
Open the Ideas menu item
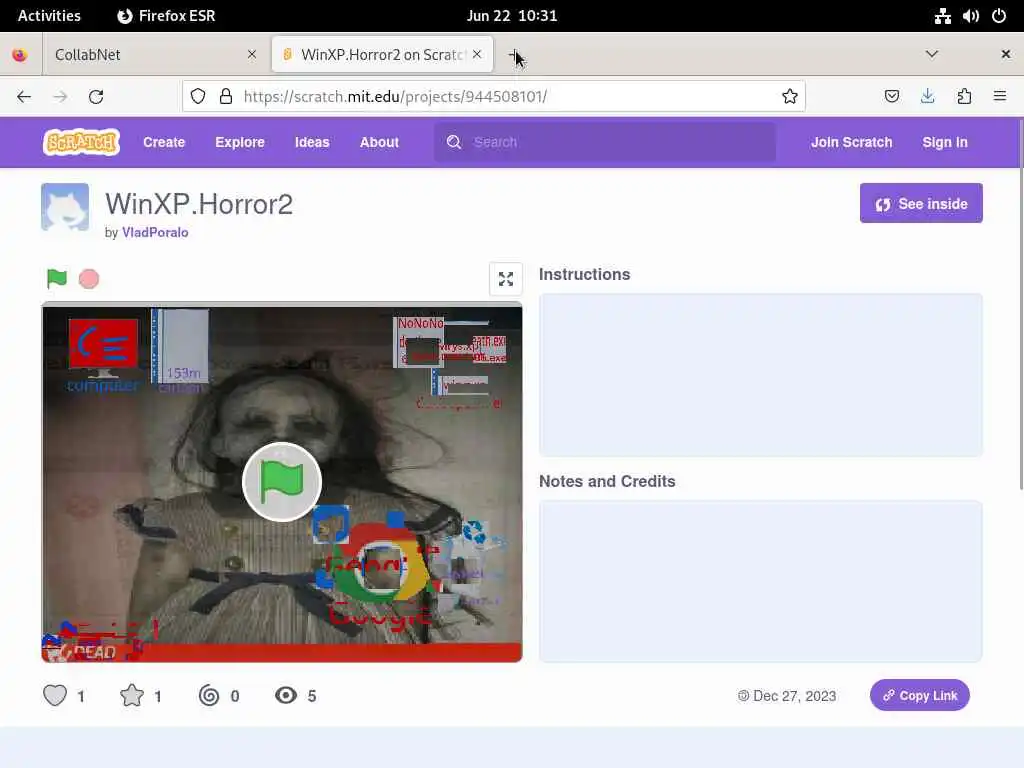(312, 142)
